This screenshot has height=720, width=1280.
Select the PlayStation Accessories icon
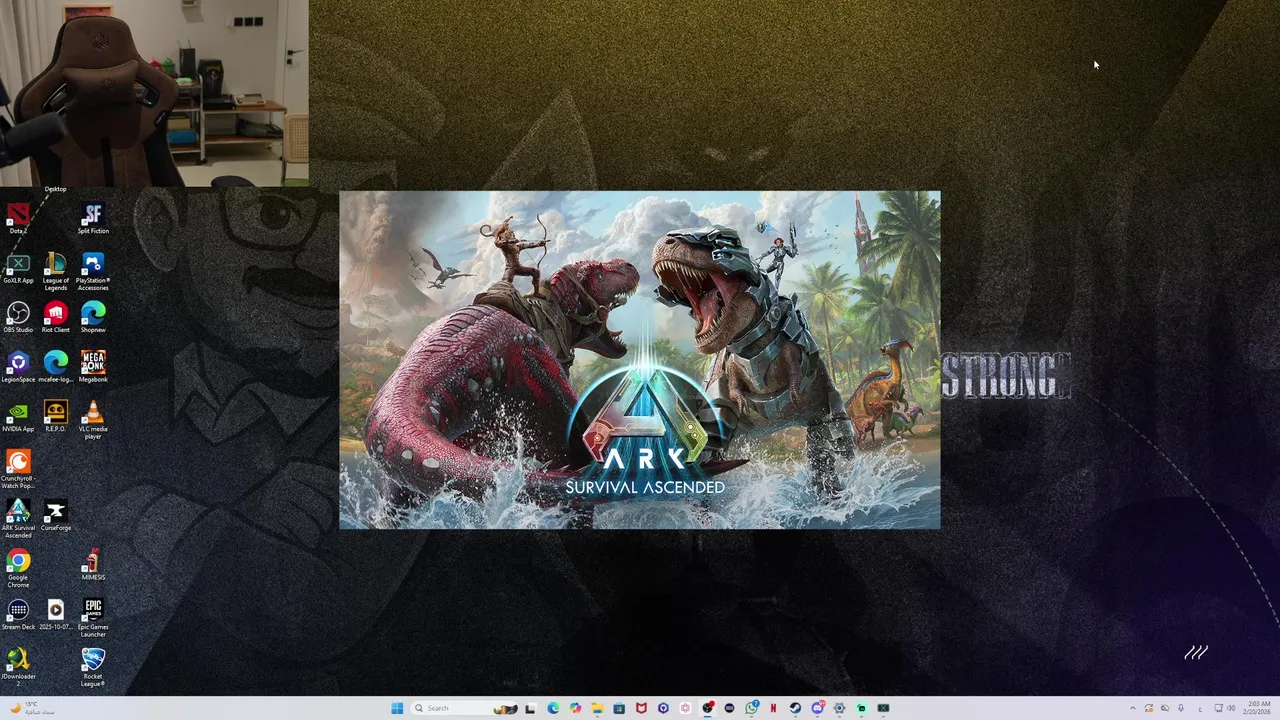coord(93,271)
